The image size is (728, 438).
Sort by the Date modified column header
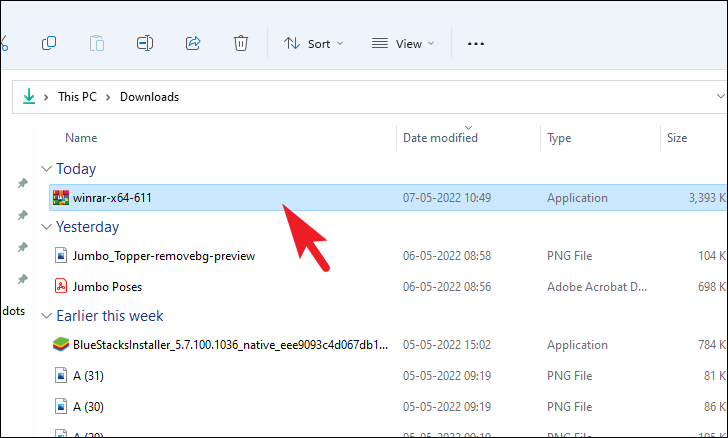[x=440, y=137]
